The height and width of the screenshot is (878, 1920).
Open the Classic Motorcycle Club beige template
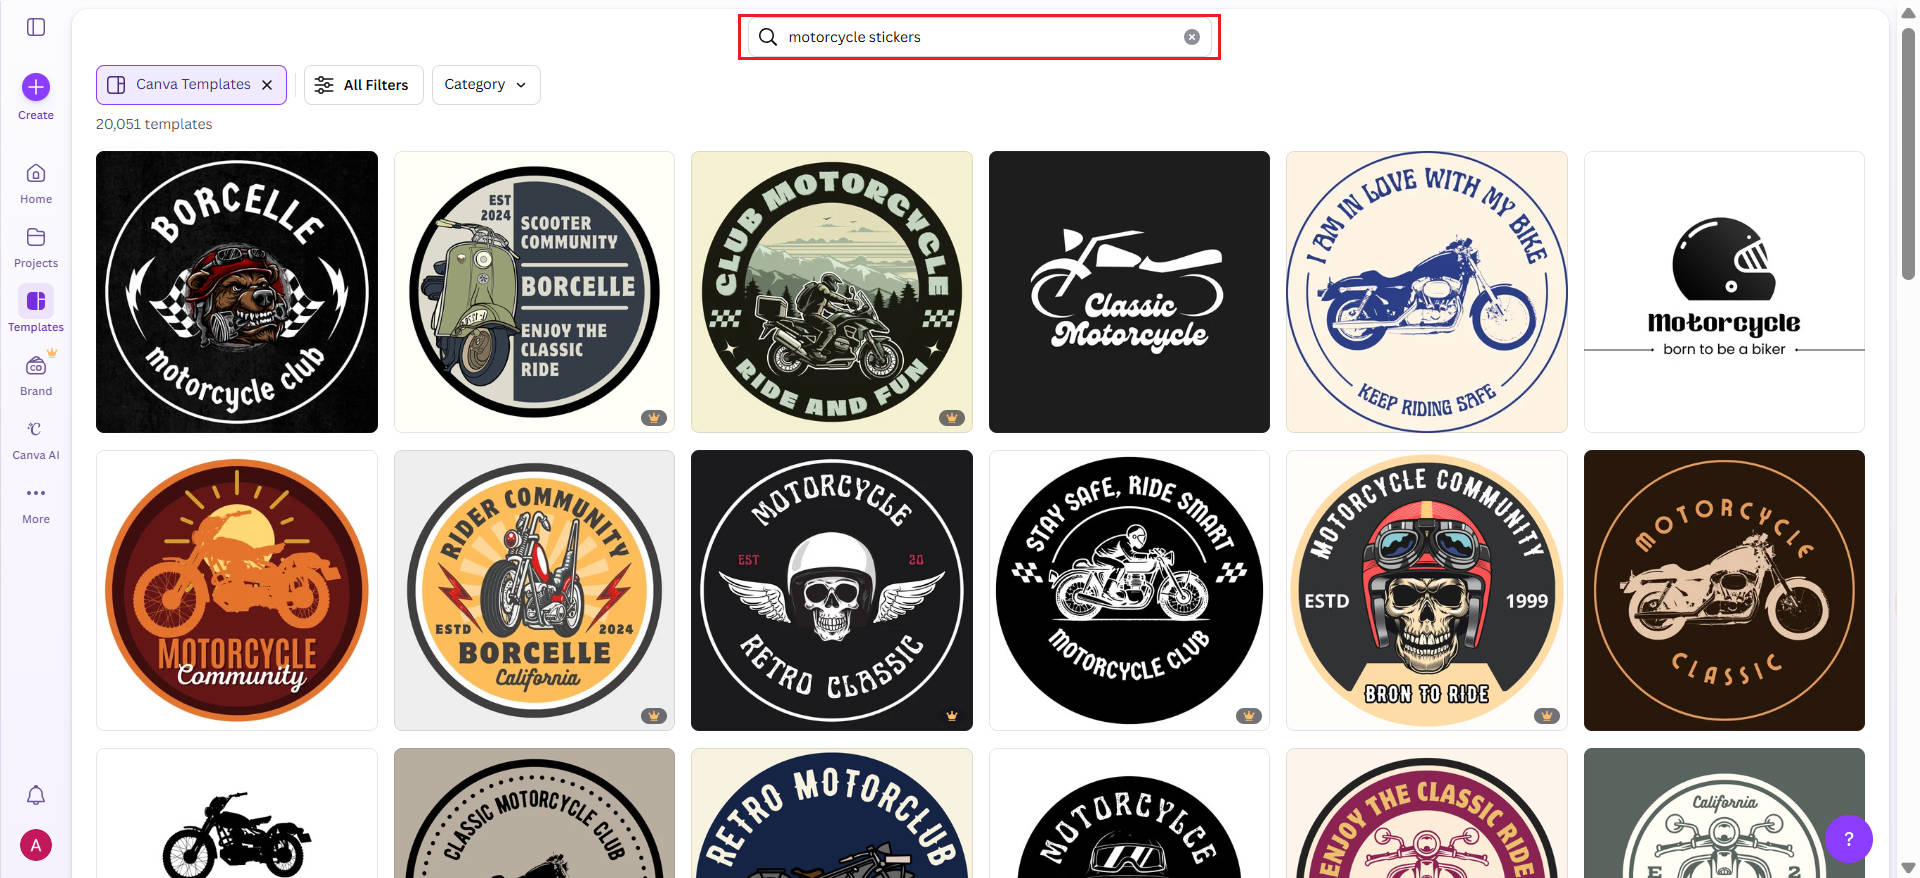(534, 813)
